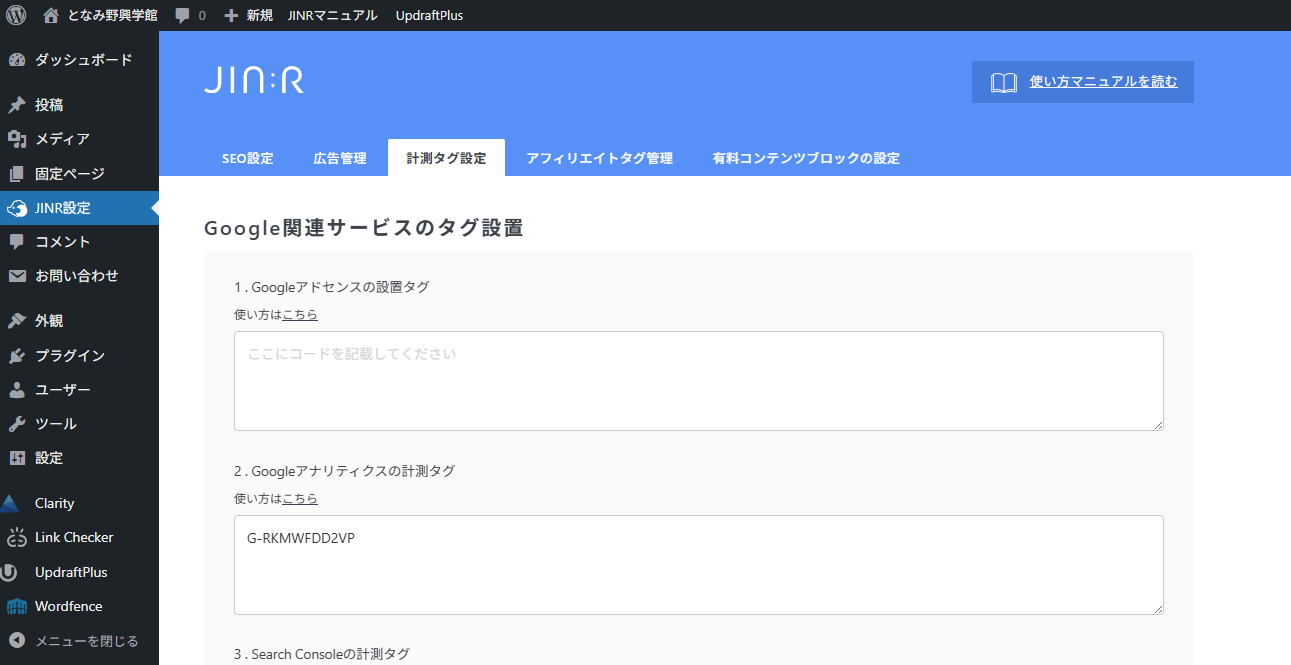Open Wordfence from the sidebar
Screen dimensions: 1291x665
click(x=68, y=606)
